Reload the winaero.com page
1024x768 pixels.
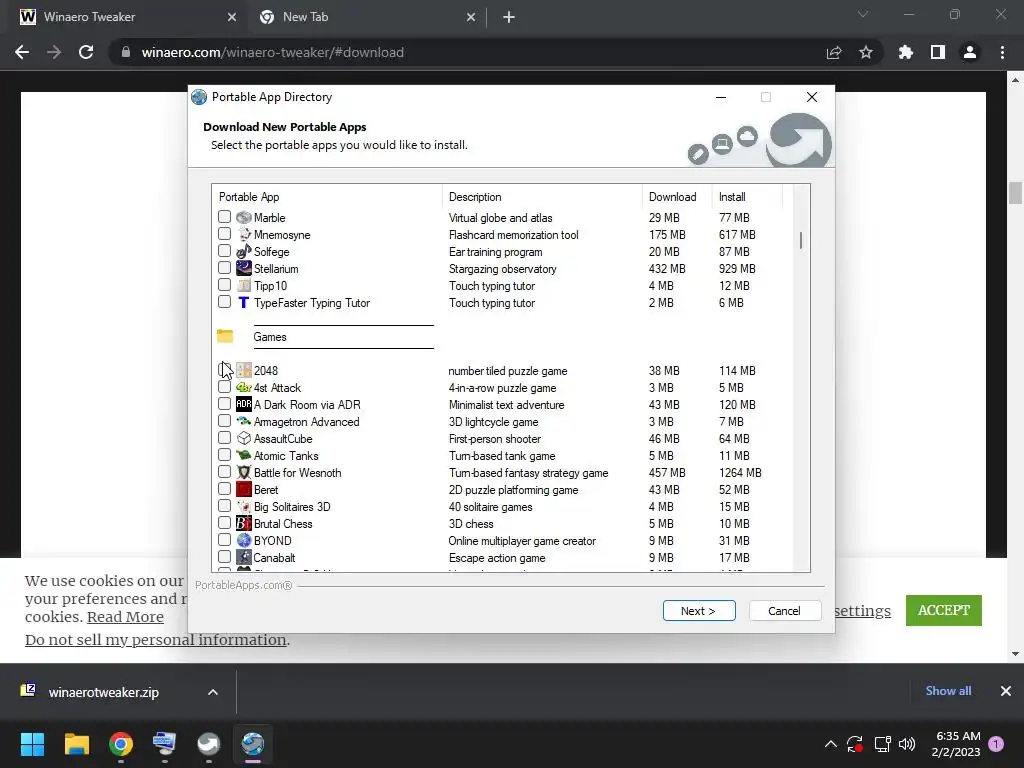86,52
